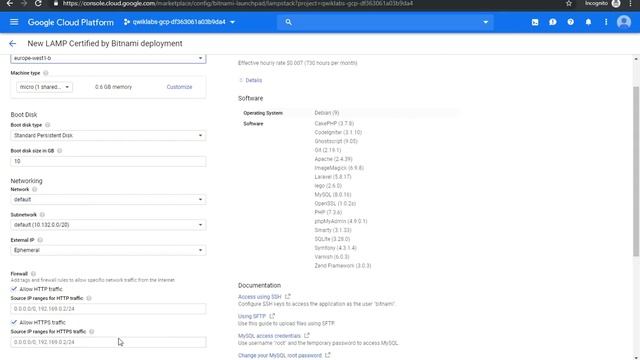
Task: Reload the page in browser
Action: pos(38,4)
